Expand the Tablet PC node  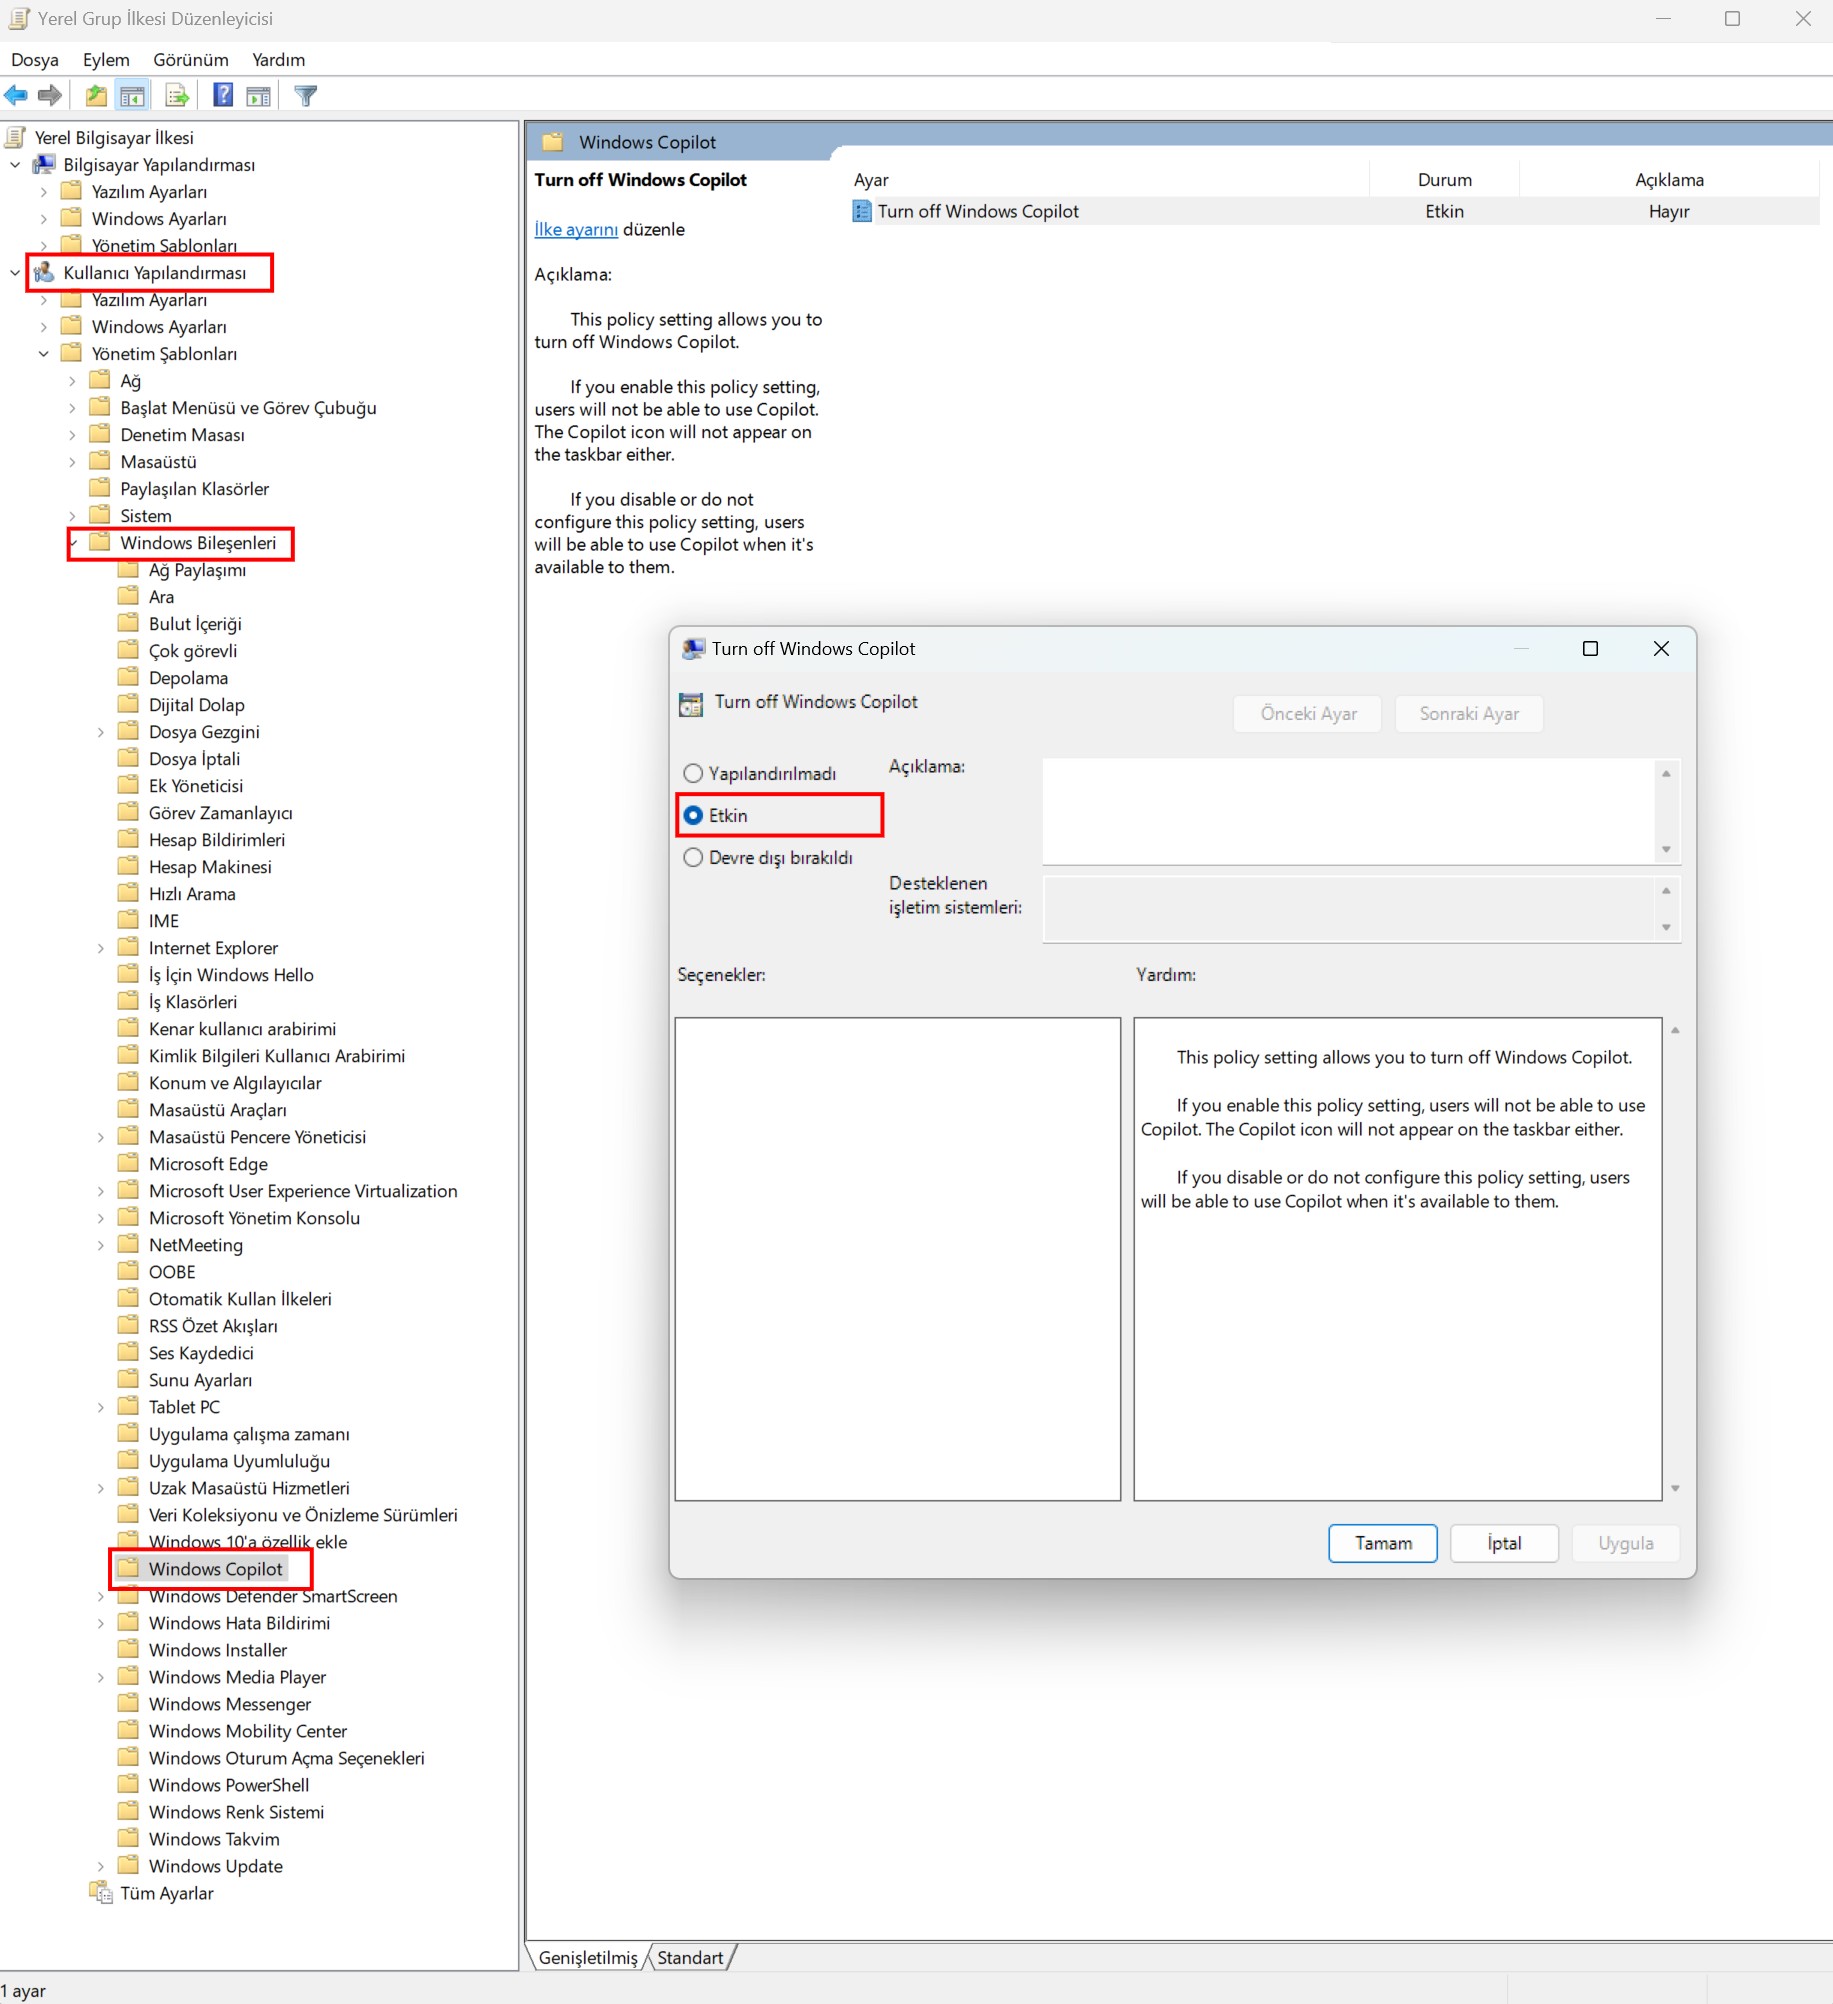(x=100, y=1407)
